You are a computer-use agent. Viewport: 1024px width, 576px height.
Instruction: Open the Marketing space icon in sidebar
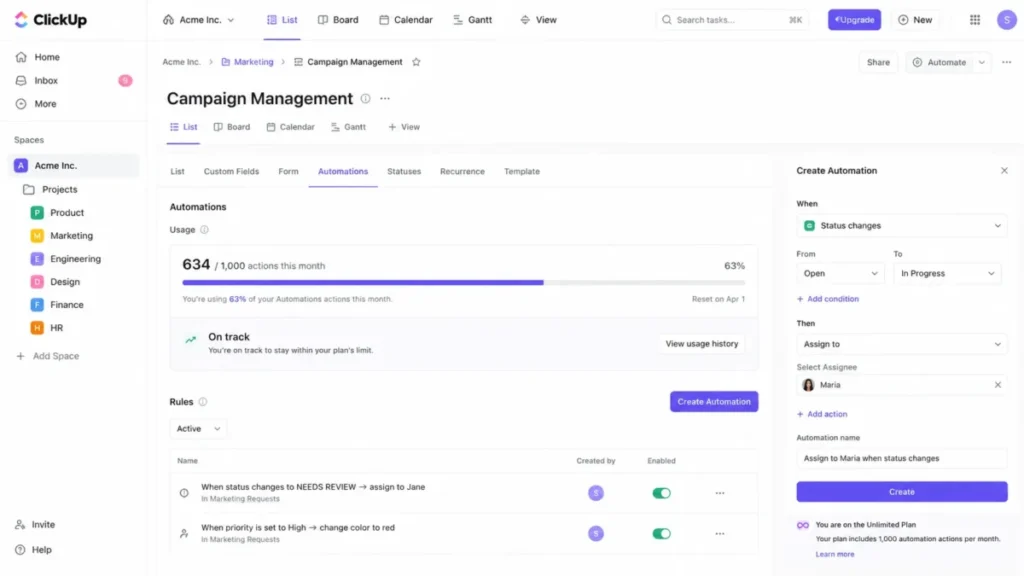pyautogui.click(x=37, y=236)
